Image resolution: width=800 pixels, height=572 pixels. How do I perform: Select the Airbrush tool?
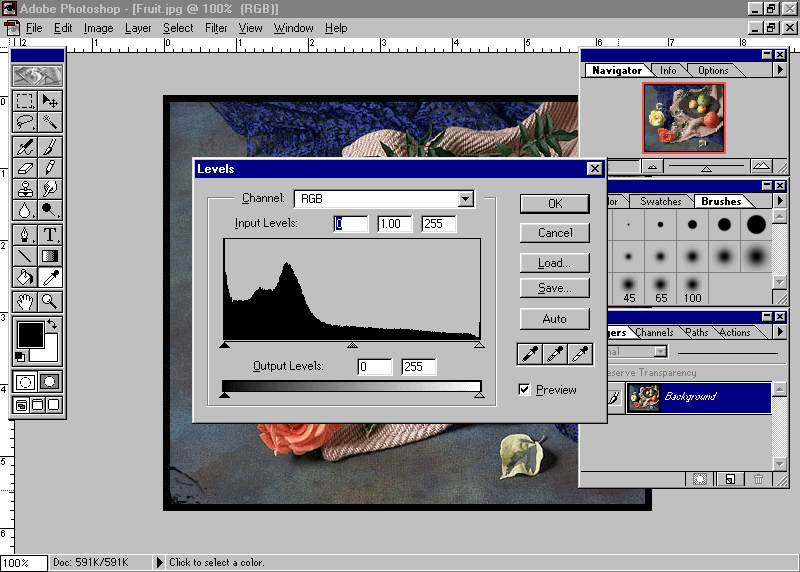24,147
